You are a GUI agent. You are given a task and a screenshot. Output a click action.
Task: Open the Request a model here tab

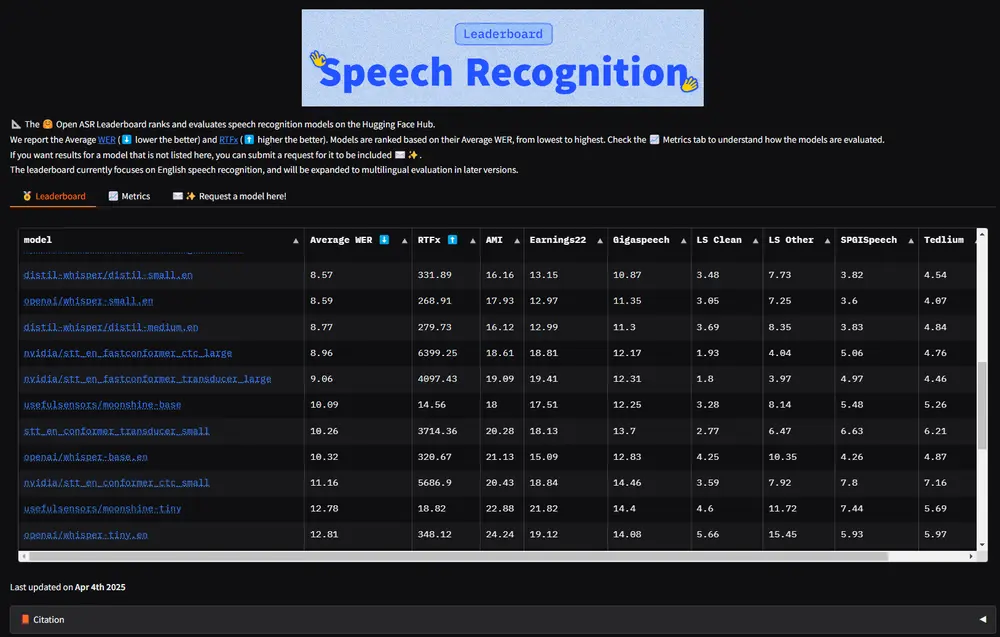[x=229, y=196]
